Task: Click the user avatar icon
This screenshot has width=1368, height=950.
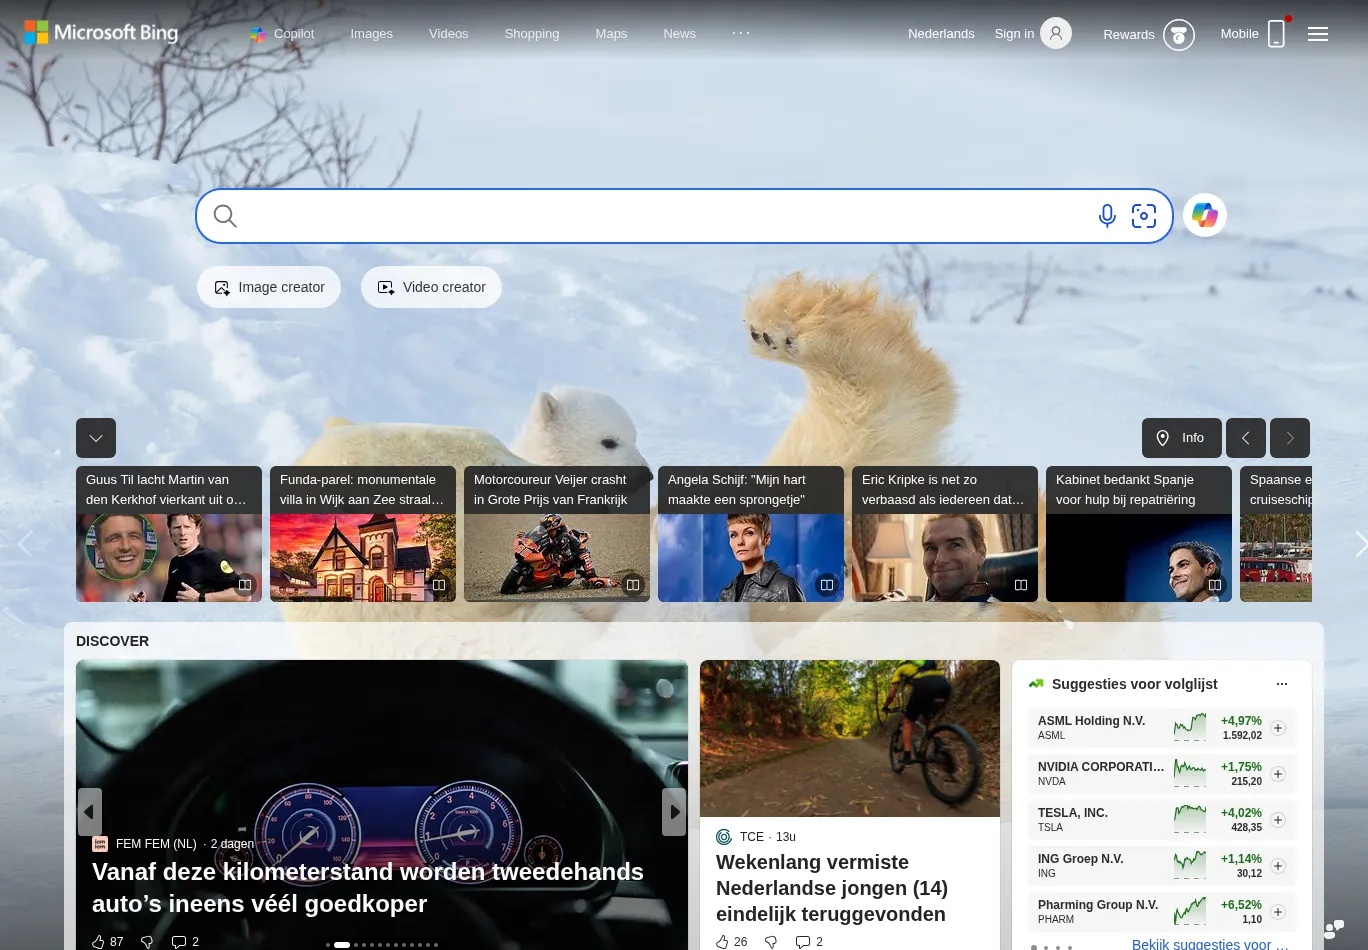Action: (x=1056, y=34)
